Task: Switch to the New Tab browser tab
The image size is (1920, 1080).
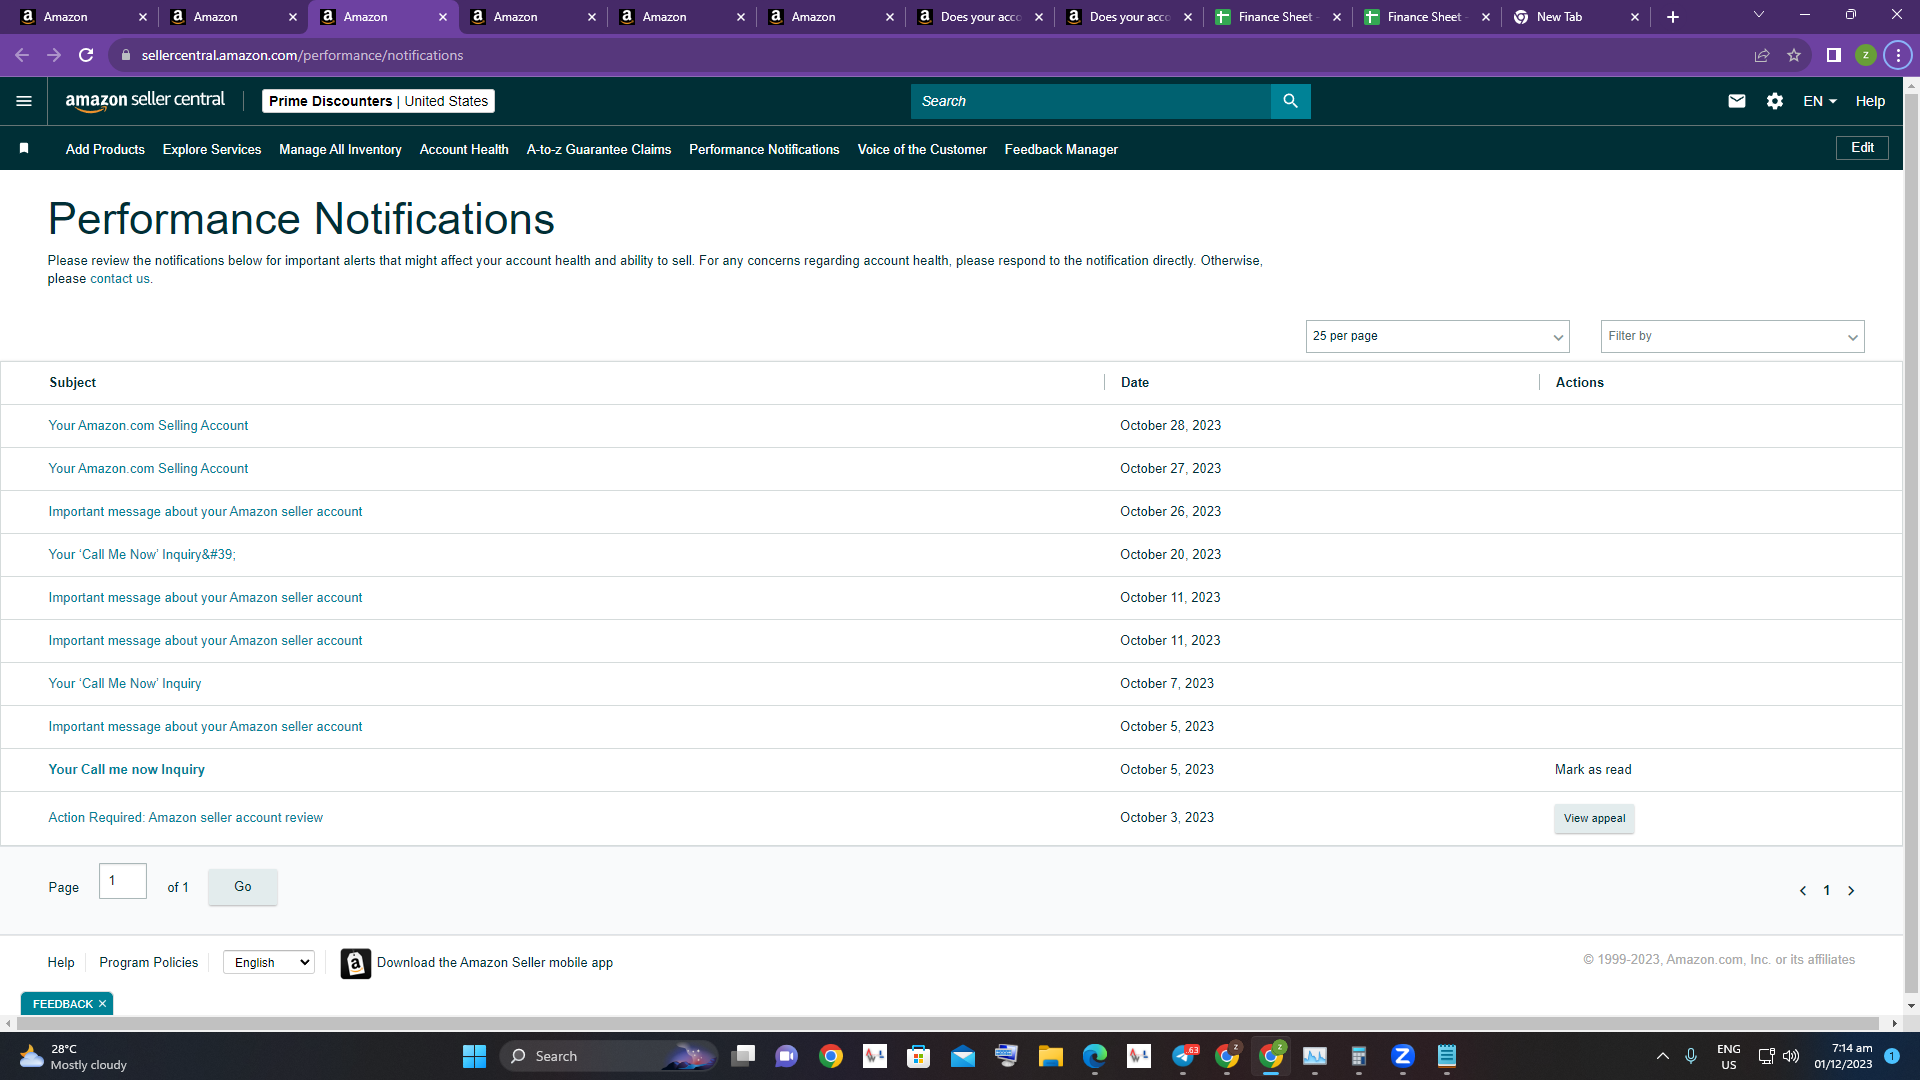Action: point(1576,17)
